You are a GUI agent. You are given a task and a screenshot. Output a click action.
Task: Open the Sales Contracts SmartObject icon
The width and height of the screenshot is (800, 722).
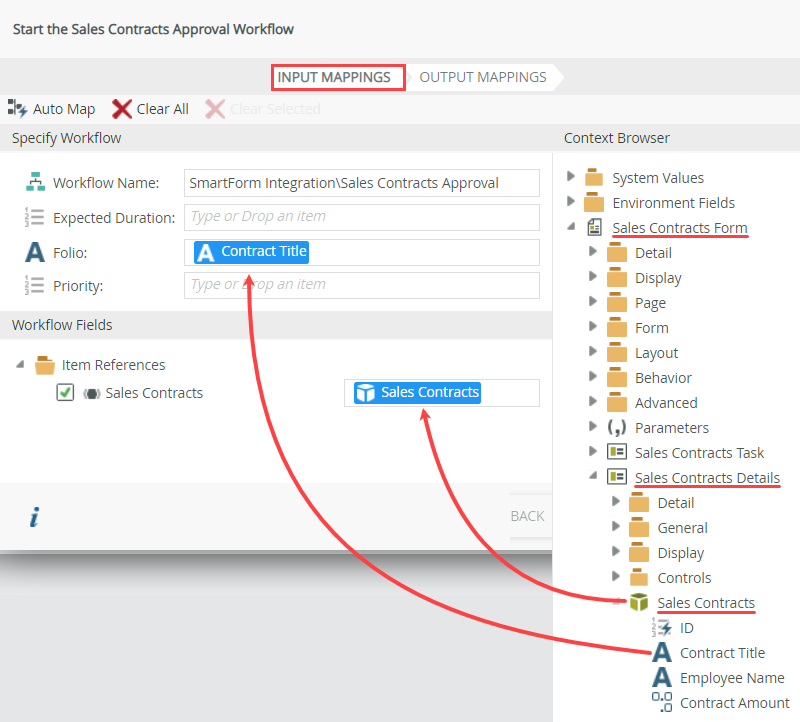(638, 602)
